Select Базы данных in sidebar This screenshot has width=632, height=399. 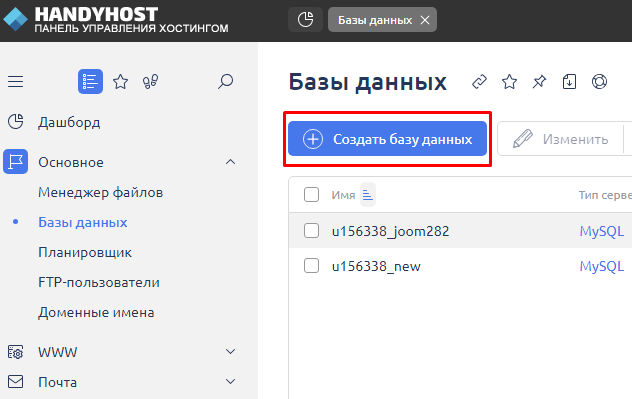83,222
